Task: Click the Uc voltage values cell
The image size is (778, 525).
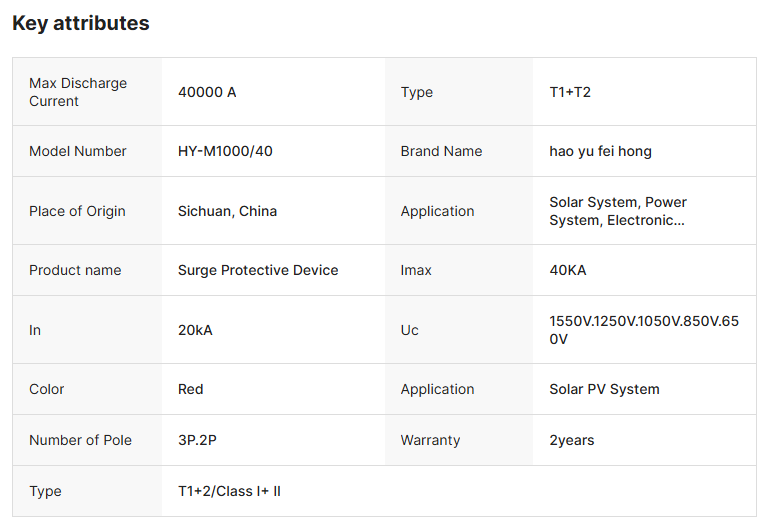Action: point(644,330)
